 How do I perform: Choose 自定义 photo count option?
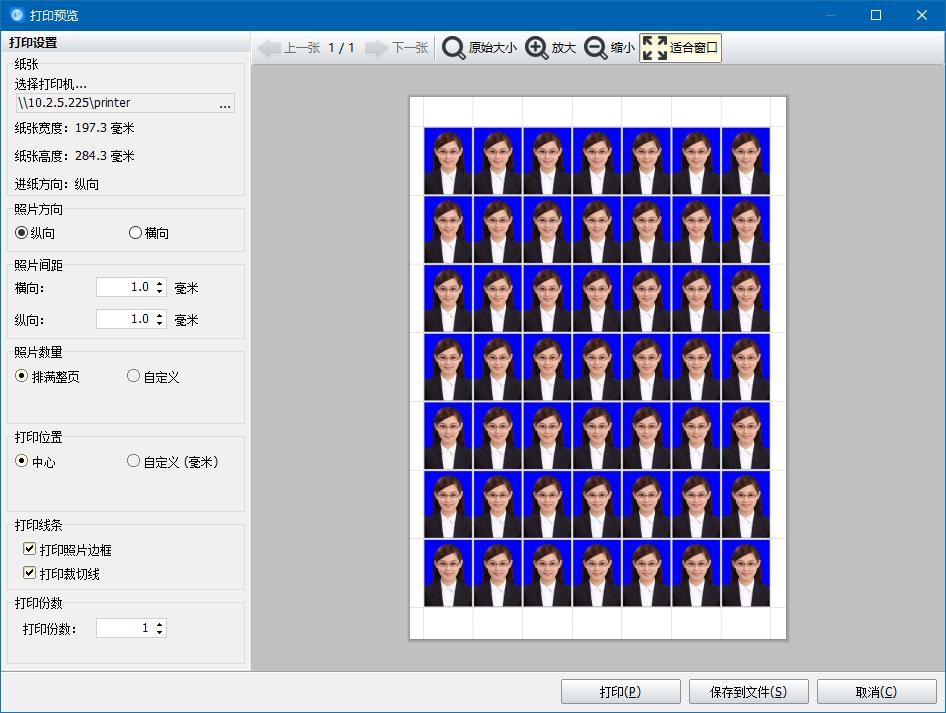[x=133, y=376]
